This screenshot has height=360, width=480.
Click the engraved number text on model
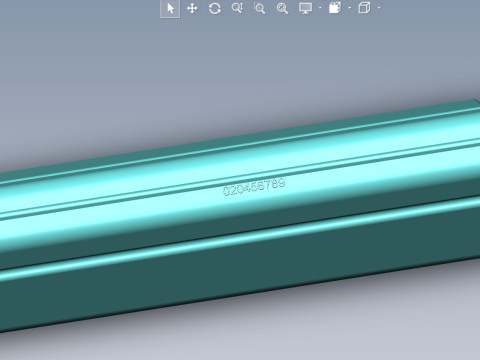[254, 187]
